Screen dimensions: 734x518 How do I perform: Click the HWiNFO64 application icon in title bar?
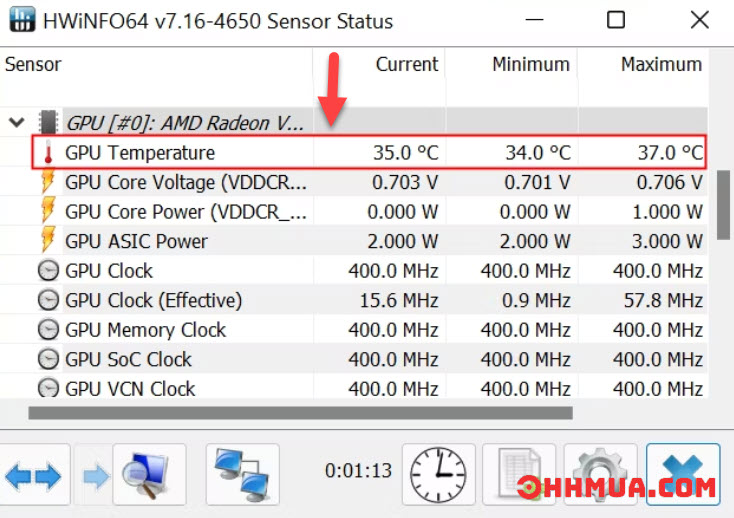pos(22,20)
